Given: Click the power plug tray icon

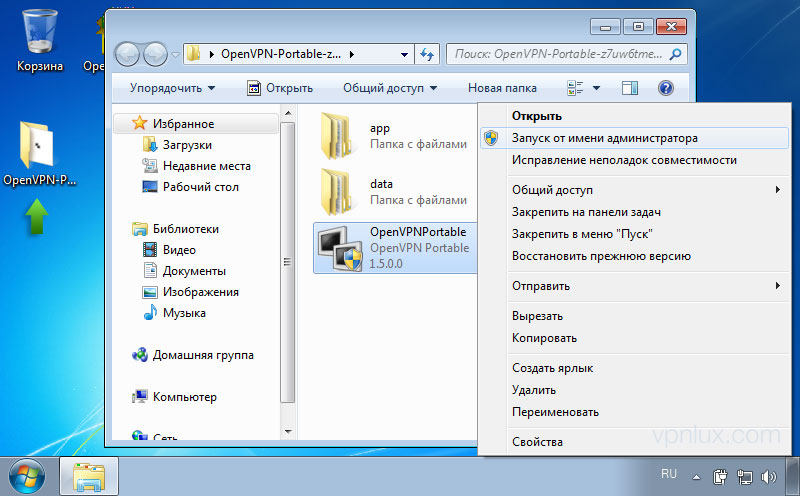Looking at the screenshot, I should 720,477.
